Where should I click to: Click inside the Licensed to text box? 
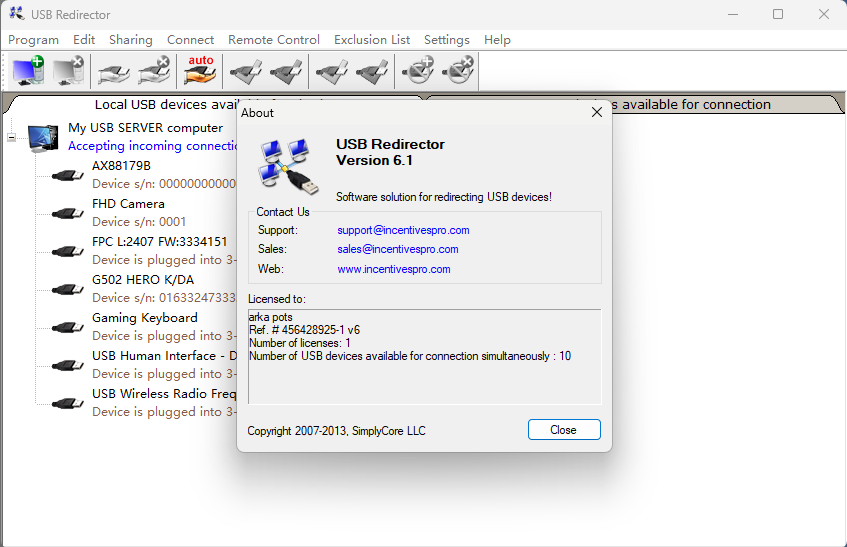(x=425, y=357)
